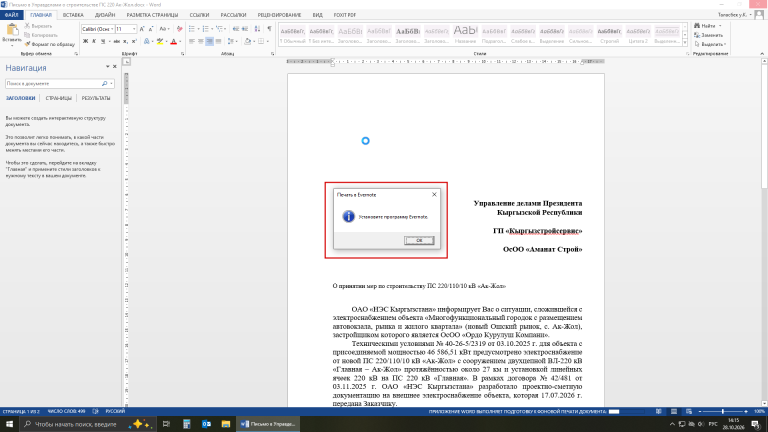Expand the styles gallery more arrow
Viewport: 768px width, 432px height.
tap(685, 43)
